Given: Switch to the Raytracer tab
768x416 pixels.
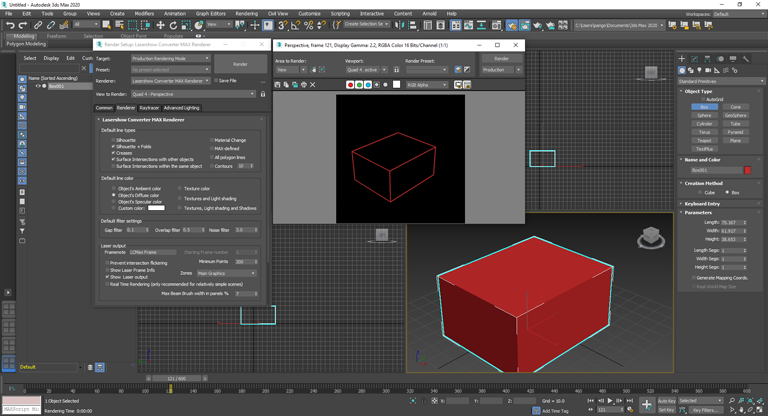Looking at the screenshot, I should [x=149, y=107].
